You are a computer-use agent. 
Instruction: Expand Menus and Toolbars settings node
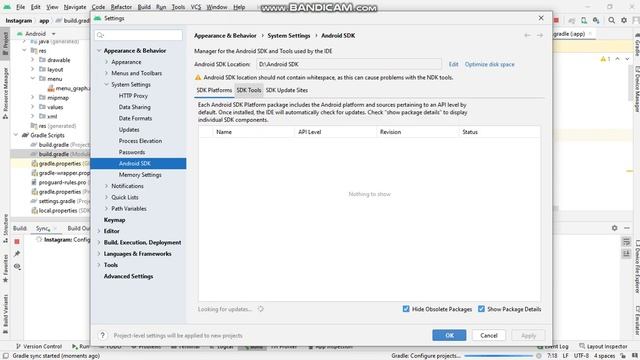point(107,73)
